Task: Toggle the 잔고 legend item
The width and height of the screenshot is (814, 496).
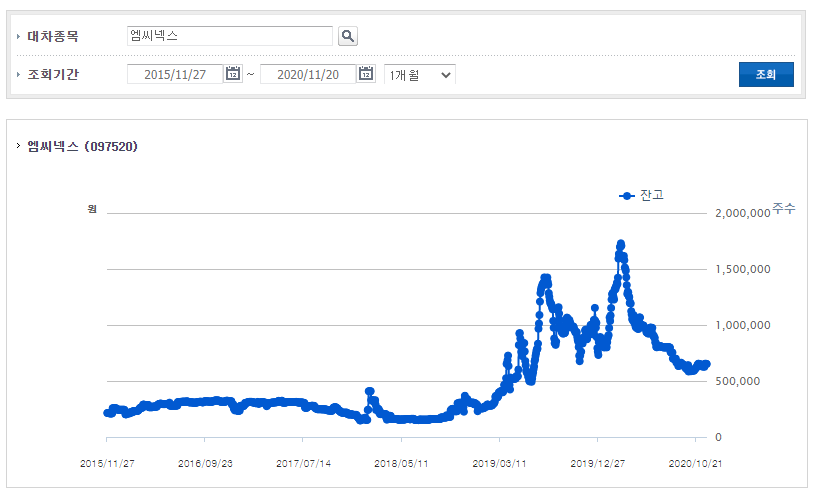Action: coord(641,195)
